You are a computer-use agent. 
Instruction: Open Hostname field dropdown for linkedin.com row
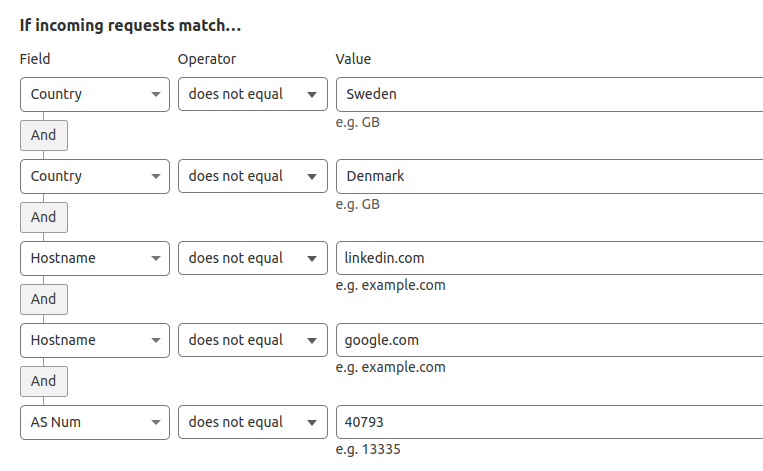coord(95,258)
